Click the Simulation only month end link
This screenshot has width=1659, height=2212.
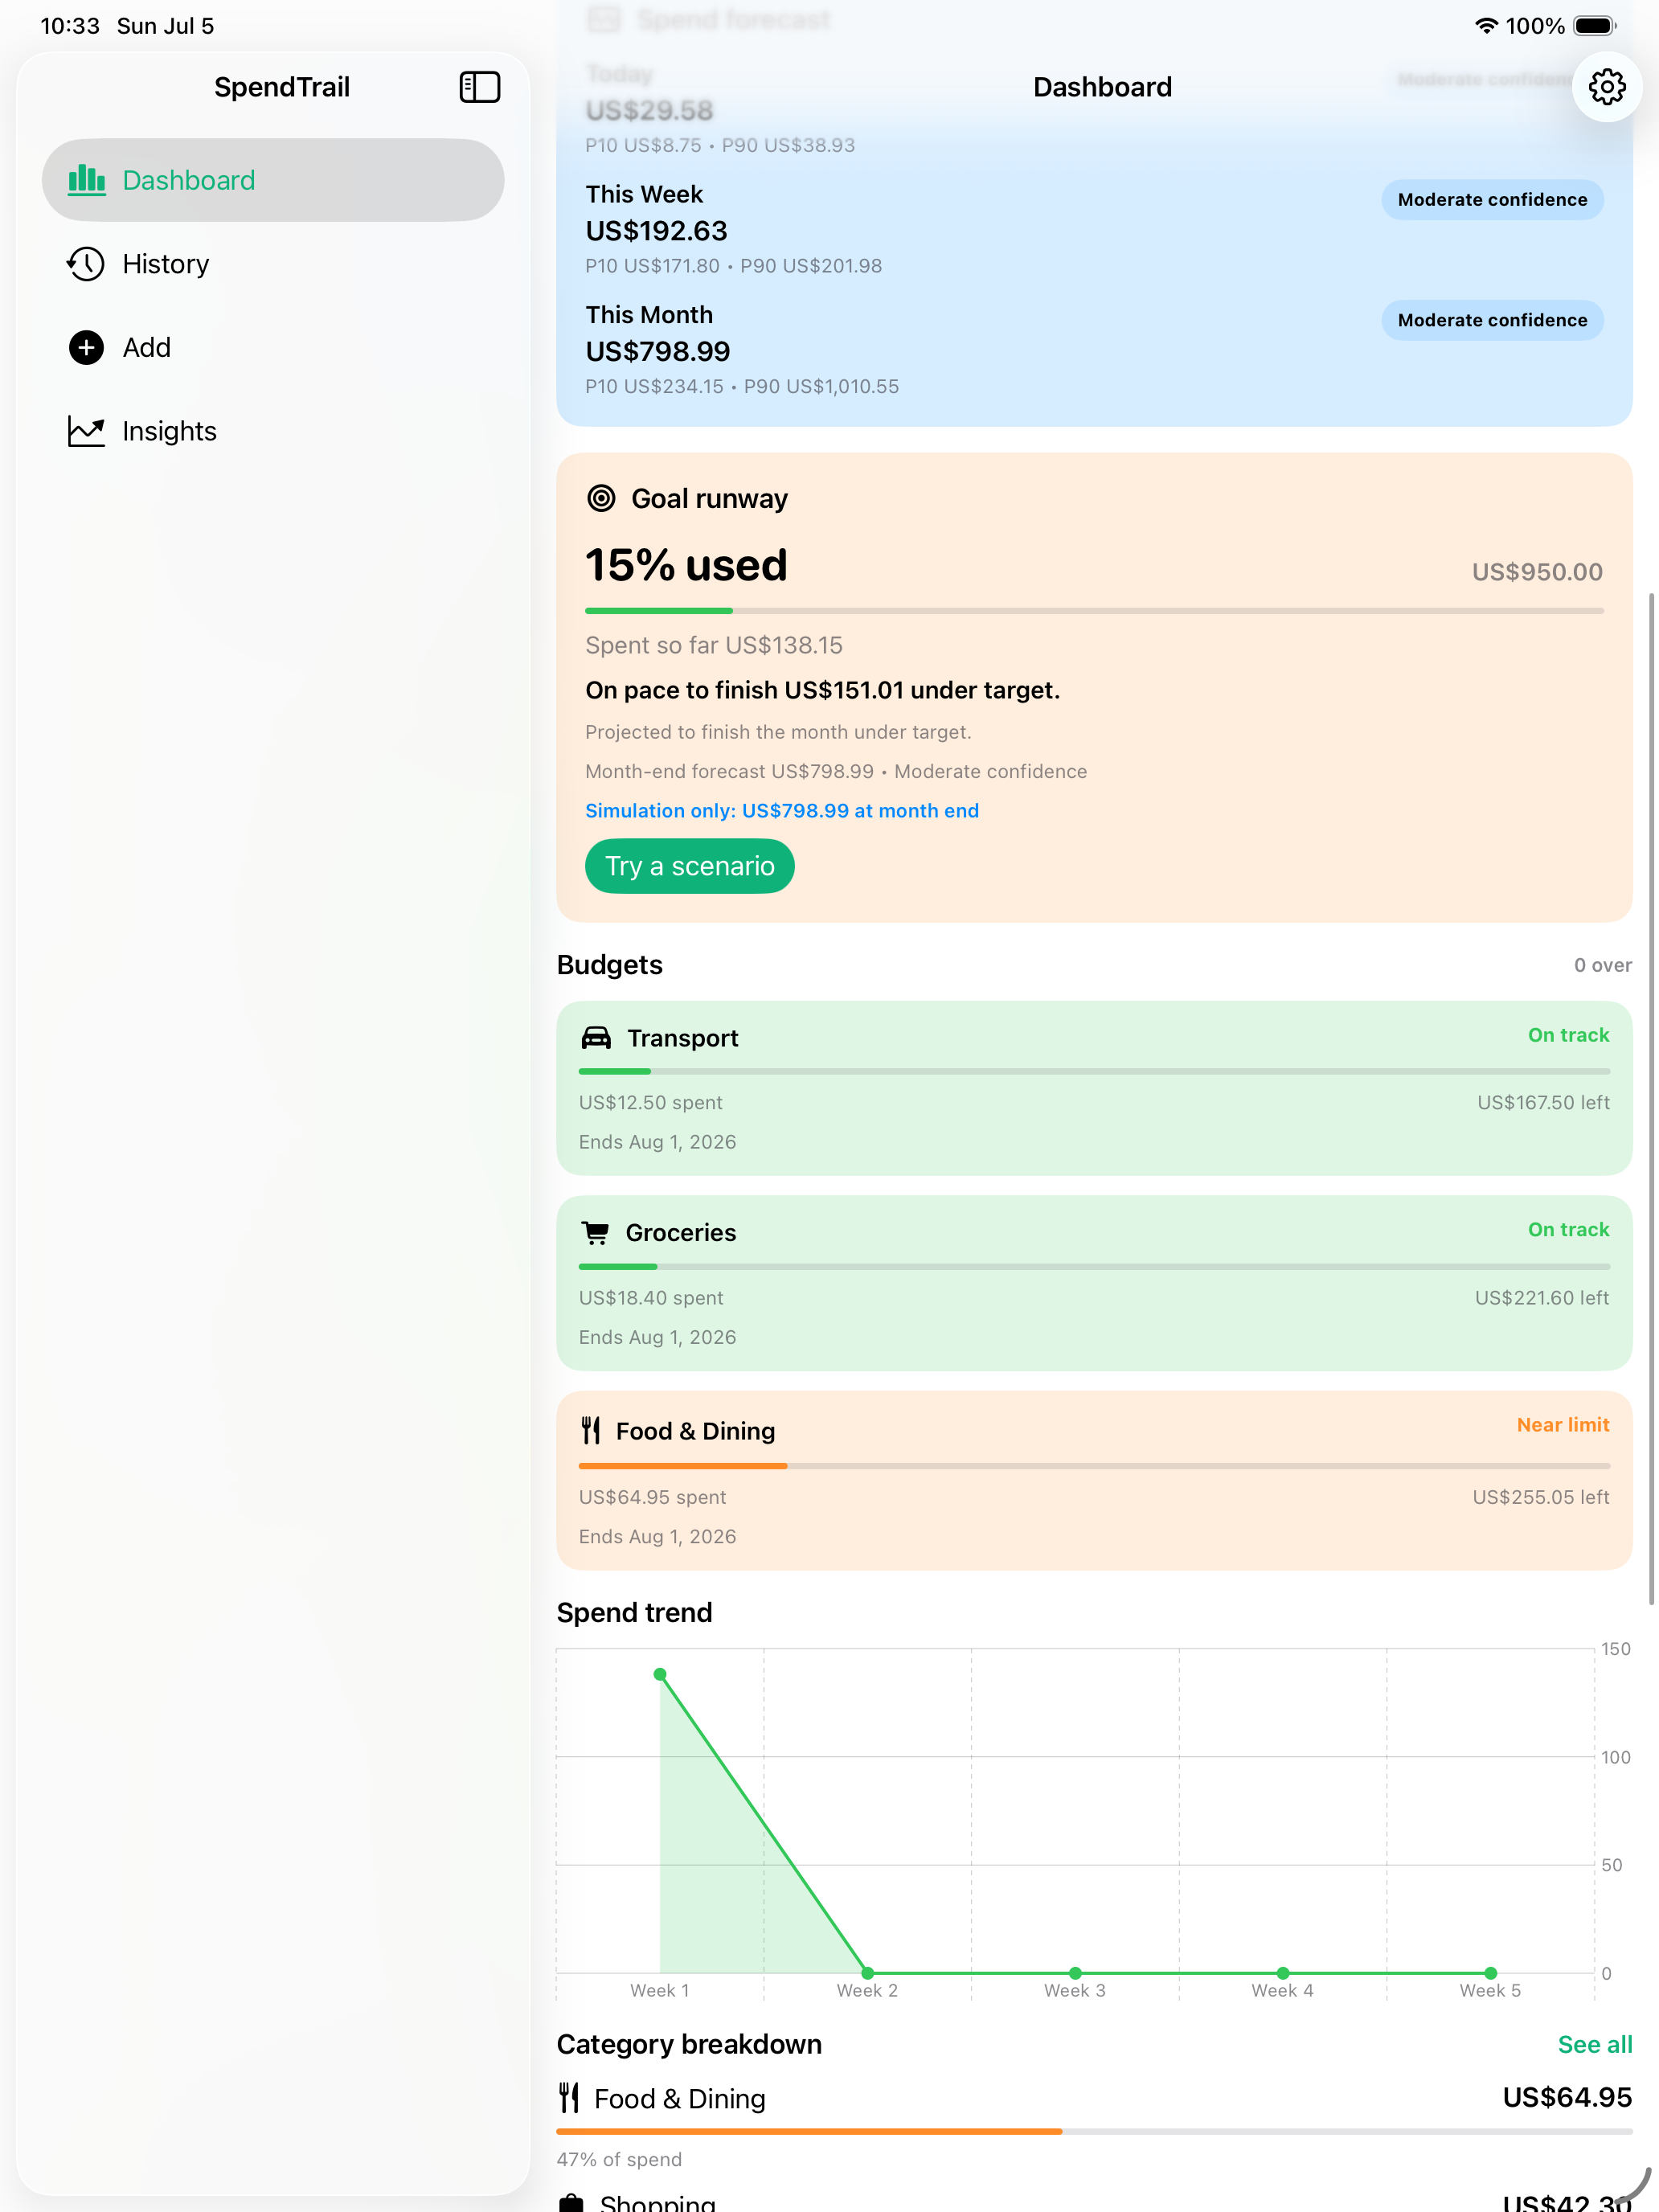click(781, 811)
